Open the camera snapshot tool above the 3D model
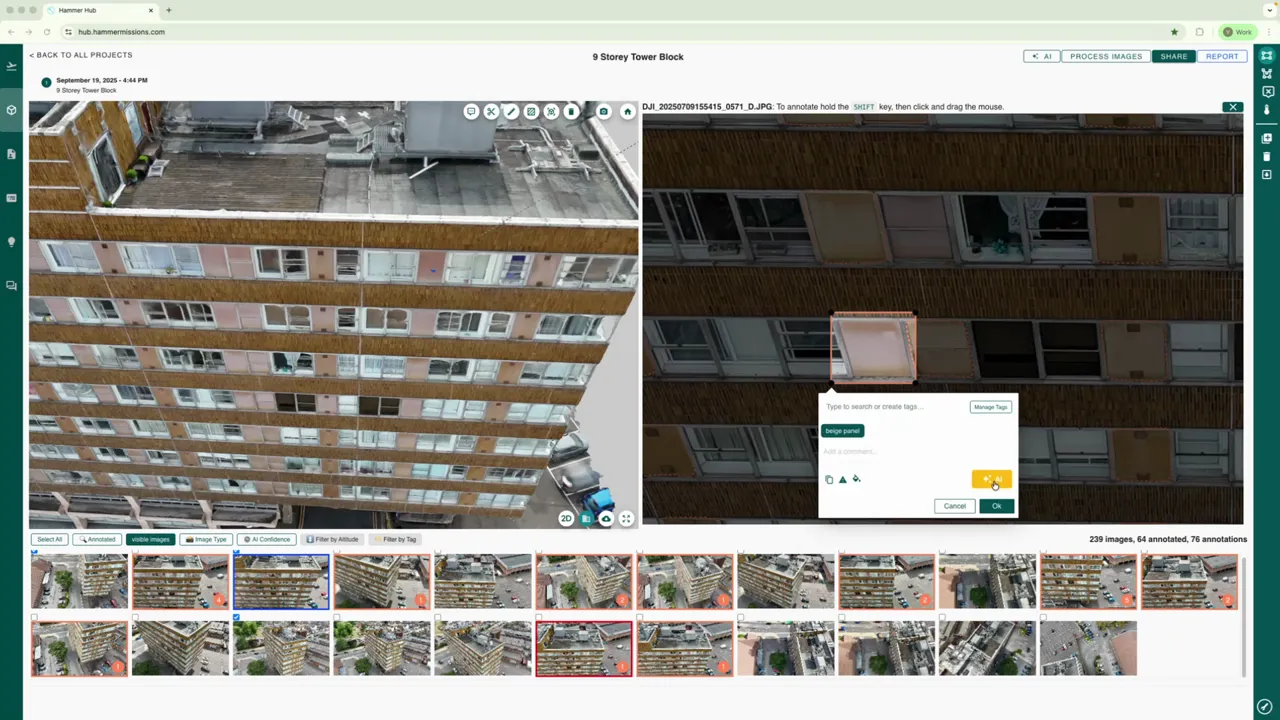 [603, 111]
